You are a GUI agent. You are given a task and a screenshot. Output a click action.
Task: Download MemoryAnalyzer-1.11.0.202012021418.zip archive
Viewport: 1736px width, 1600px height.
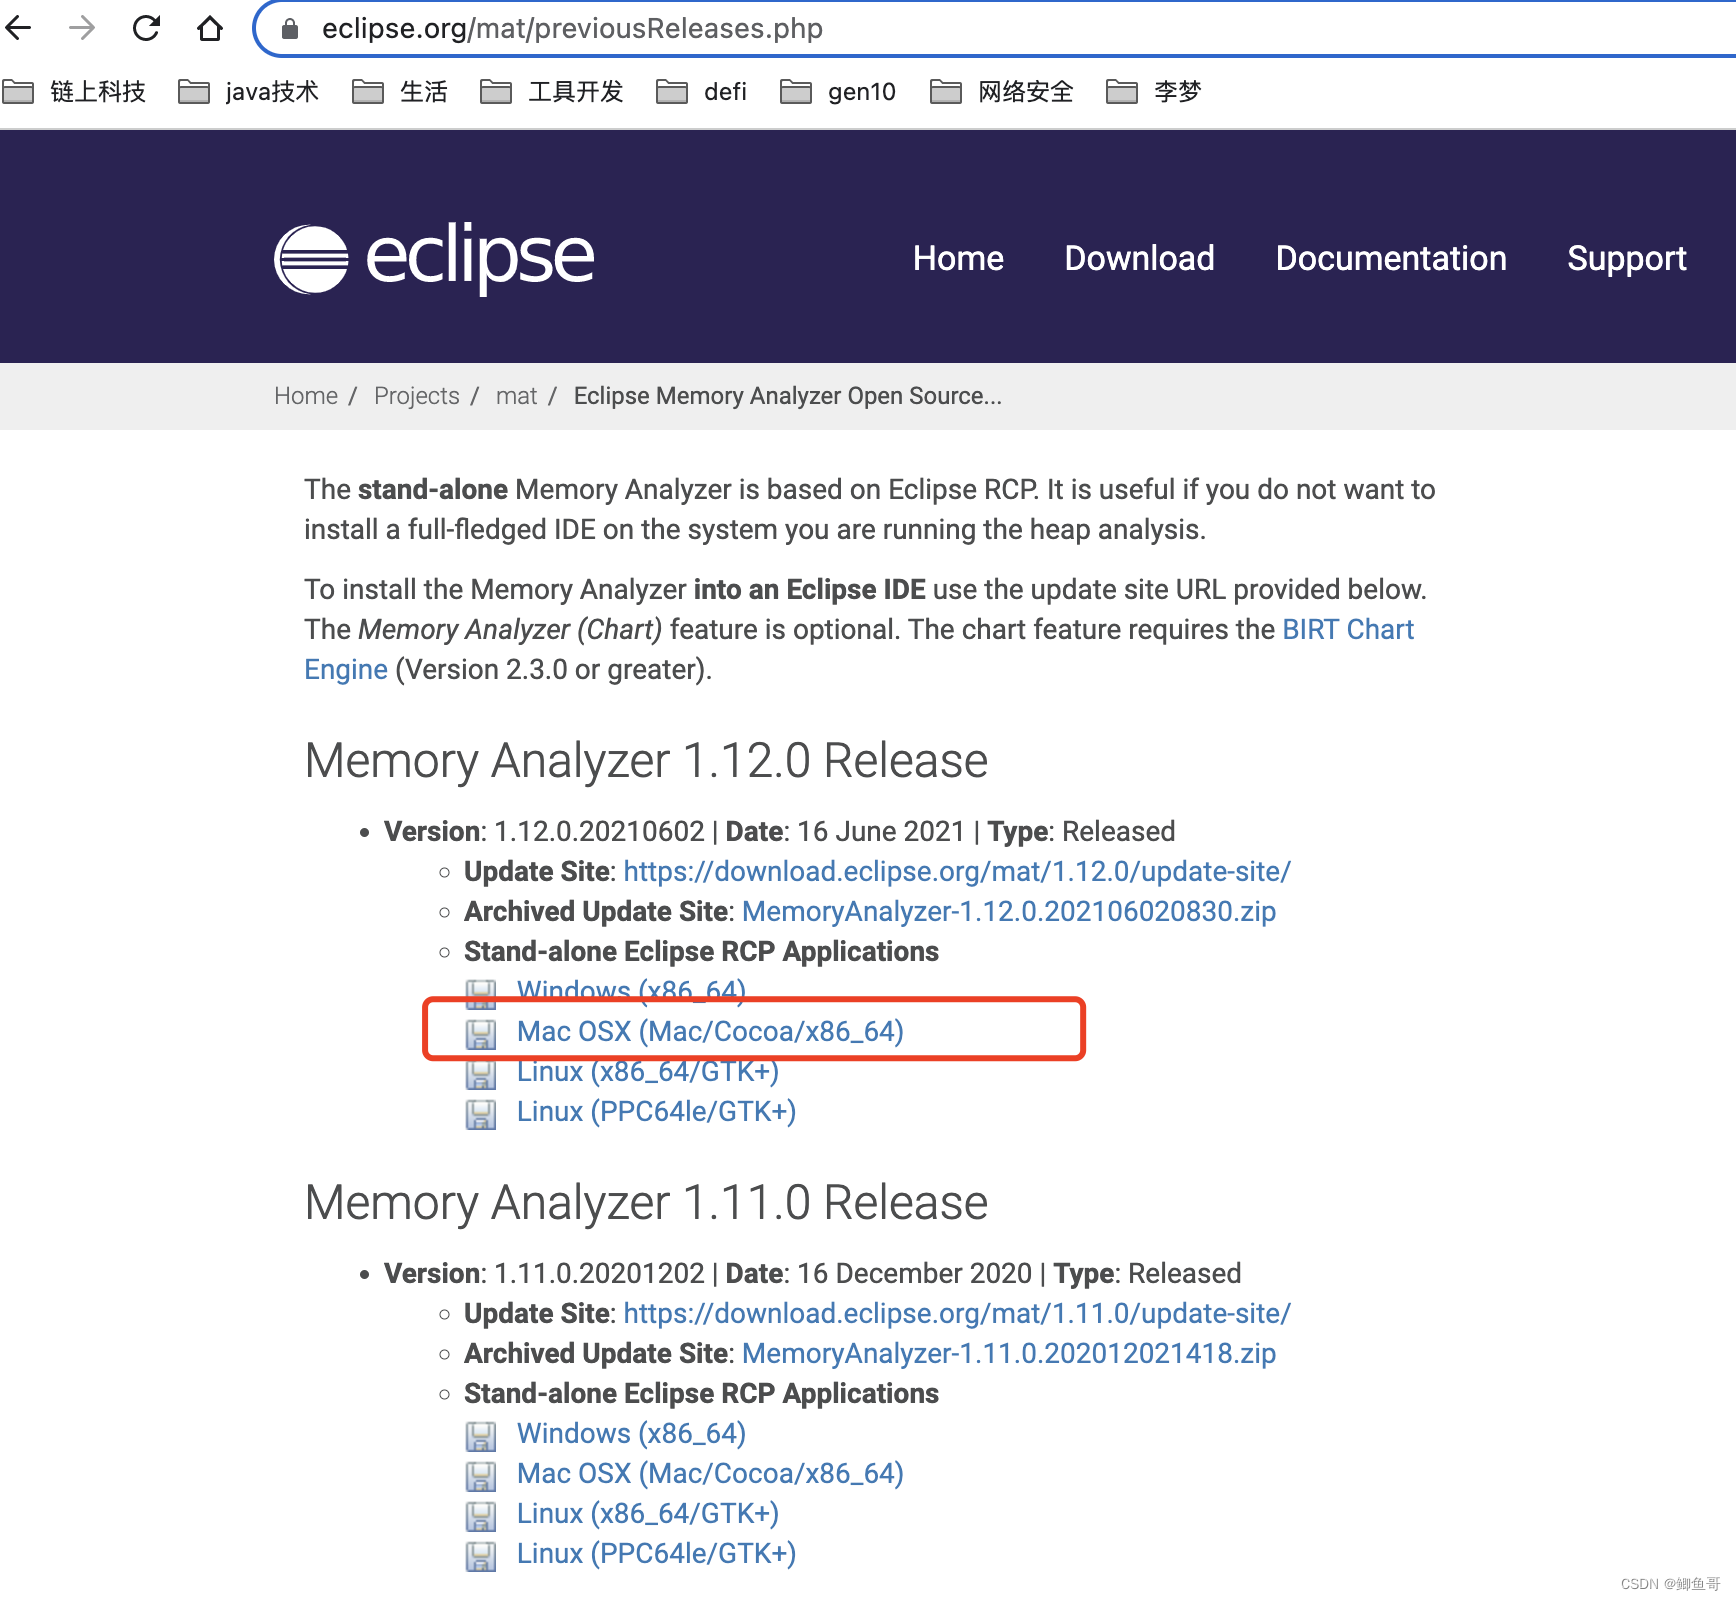click(1009, 1353)
